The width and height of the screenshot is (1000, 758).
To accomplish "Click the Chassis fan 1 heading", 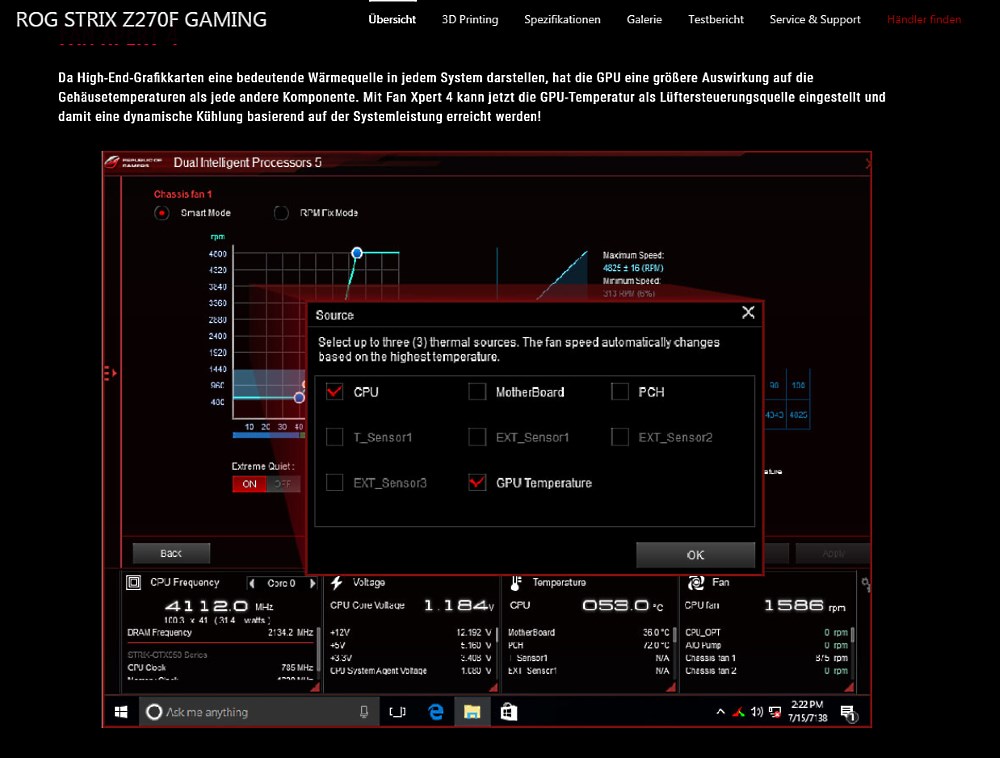I will point(182,194).
